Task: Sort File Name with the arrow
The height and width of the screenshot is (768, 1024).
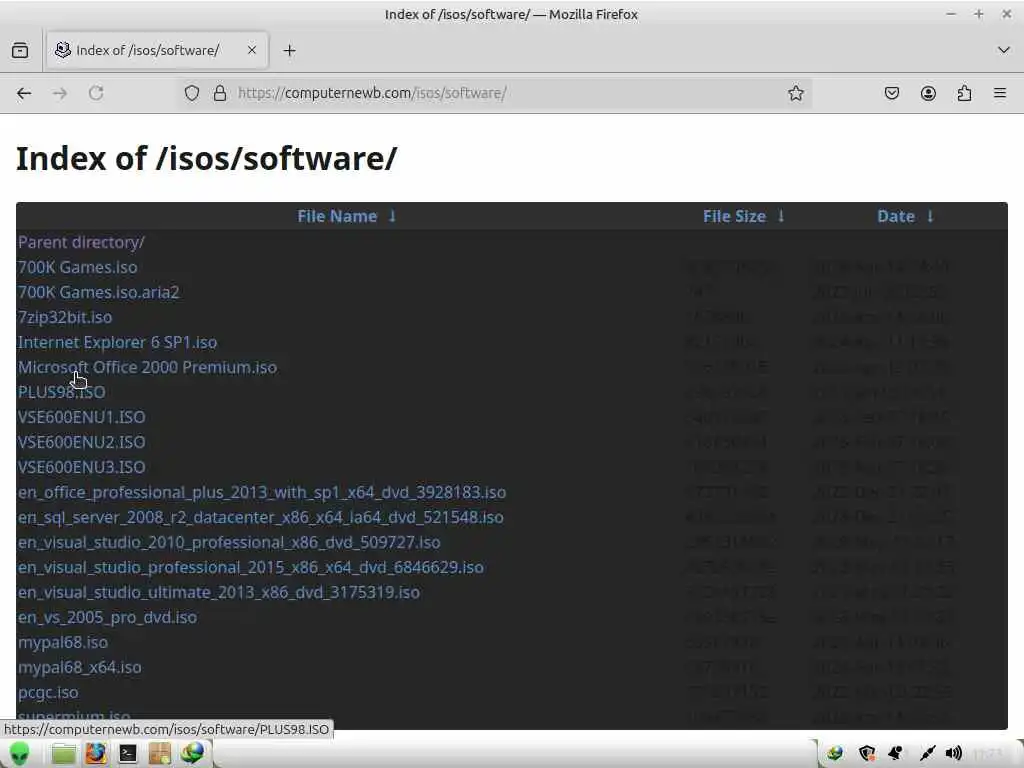Action: pyautogui.click(x=392, y=216)
